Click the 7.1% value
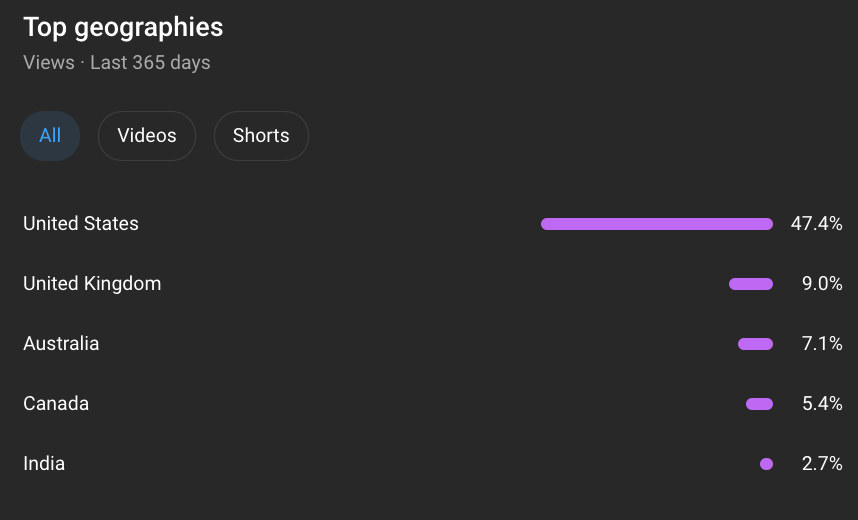This screenshot has height=520, width=858. (822, 344)
